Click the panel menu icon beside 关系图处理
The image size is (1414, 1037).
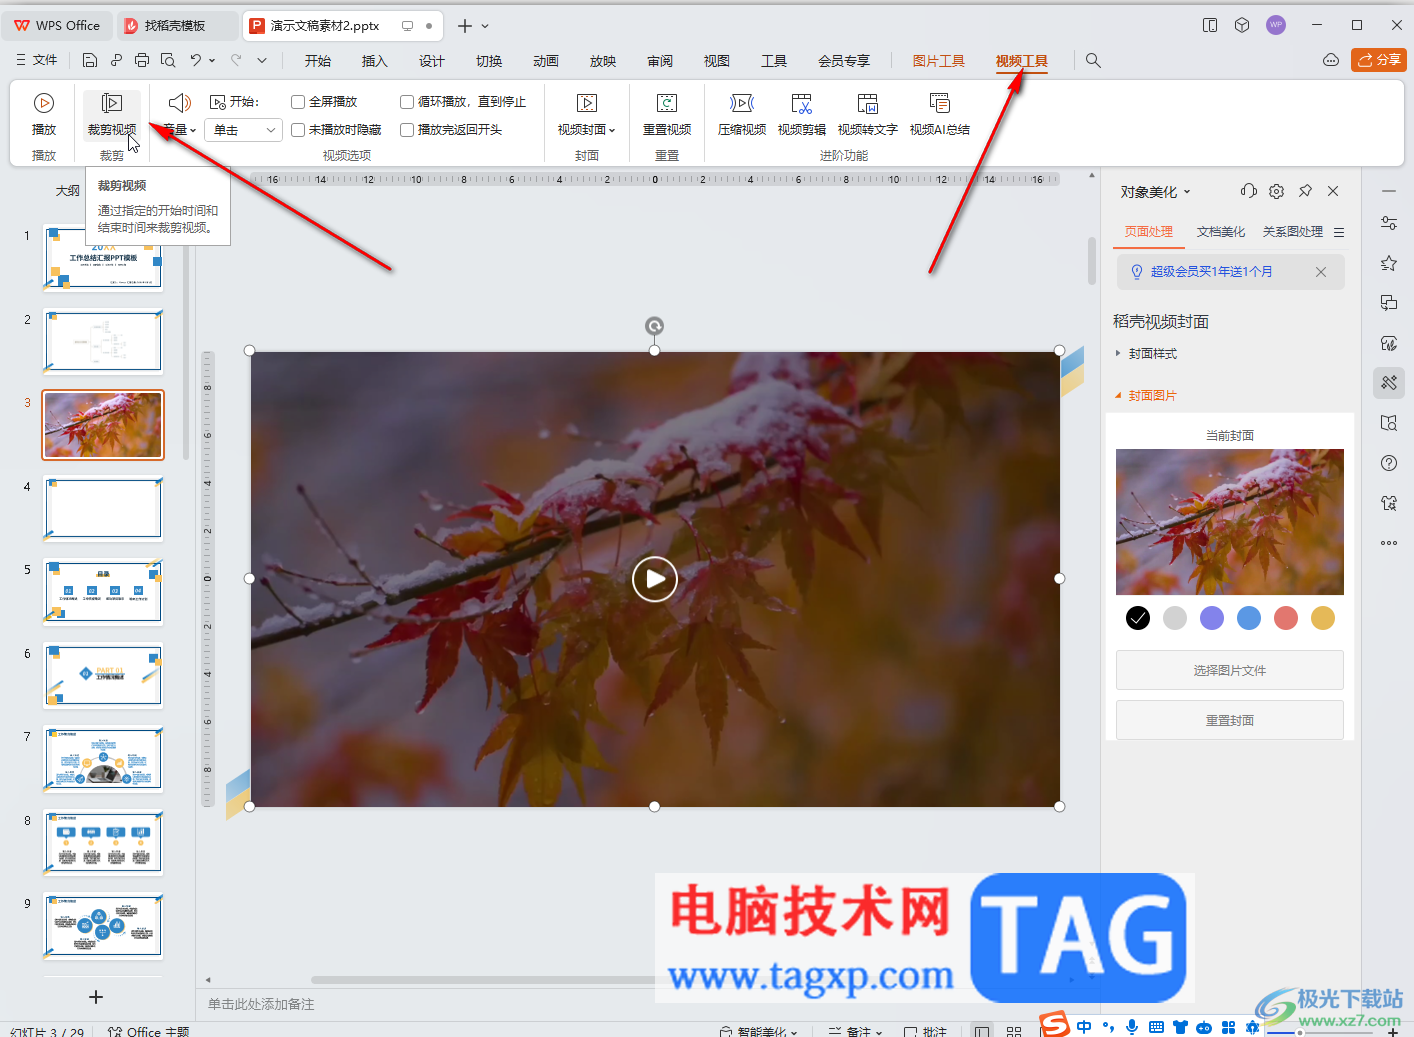tap(1339, 232)
